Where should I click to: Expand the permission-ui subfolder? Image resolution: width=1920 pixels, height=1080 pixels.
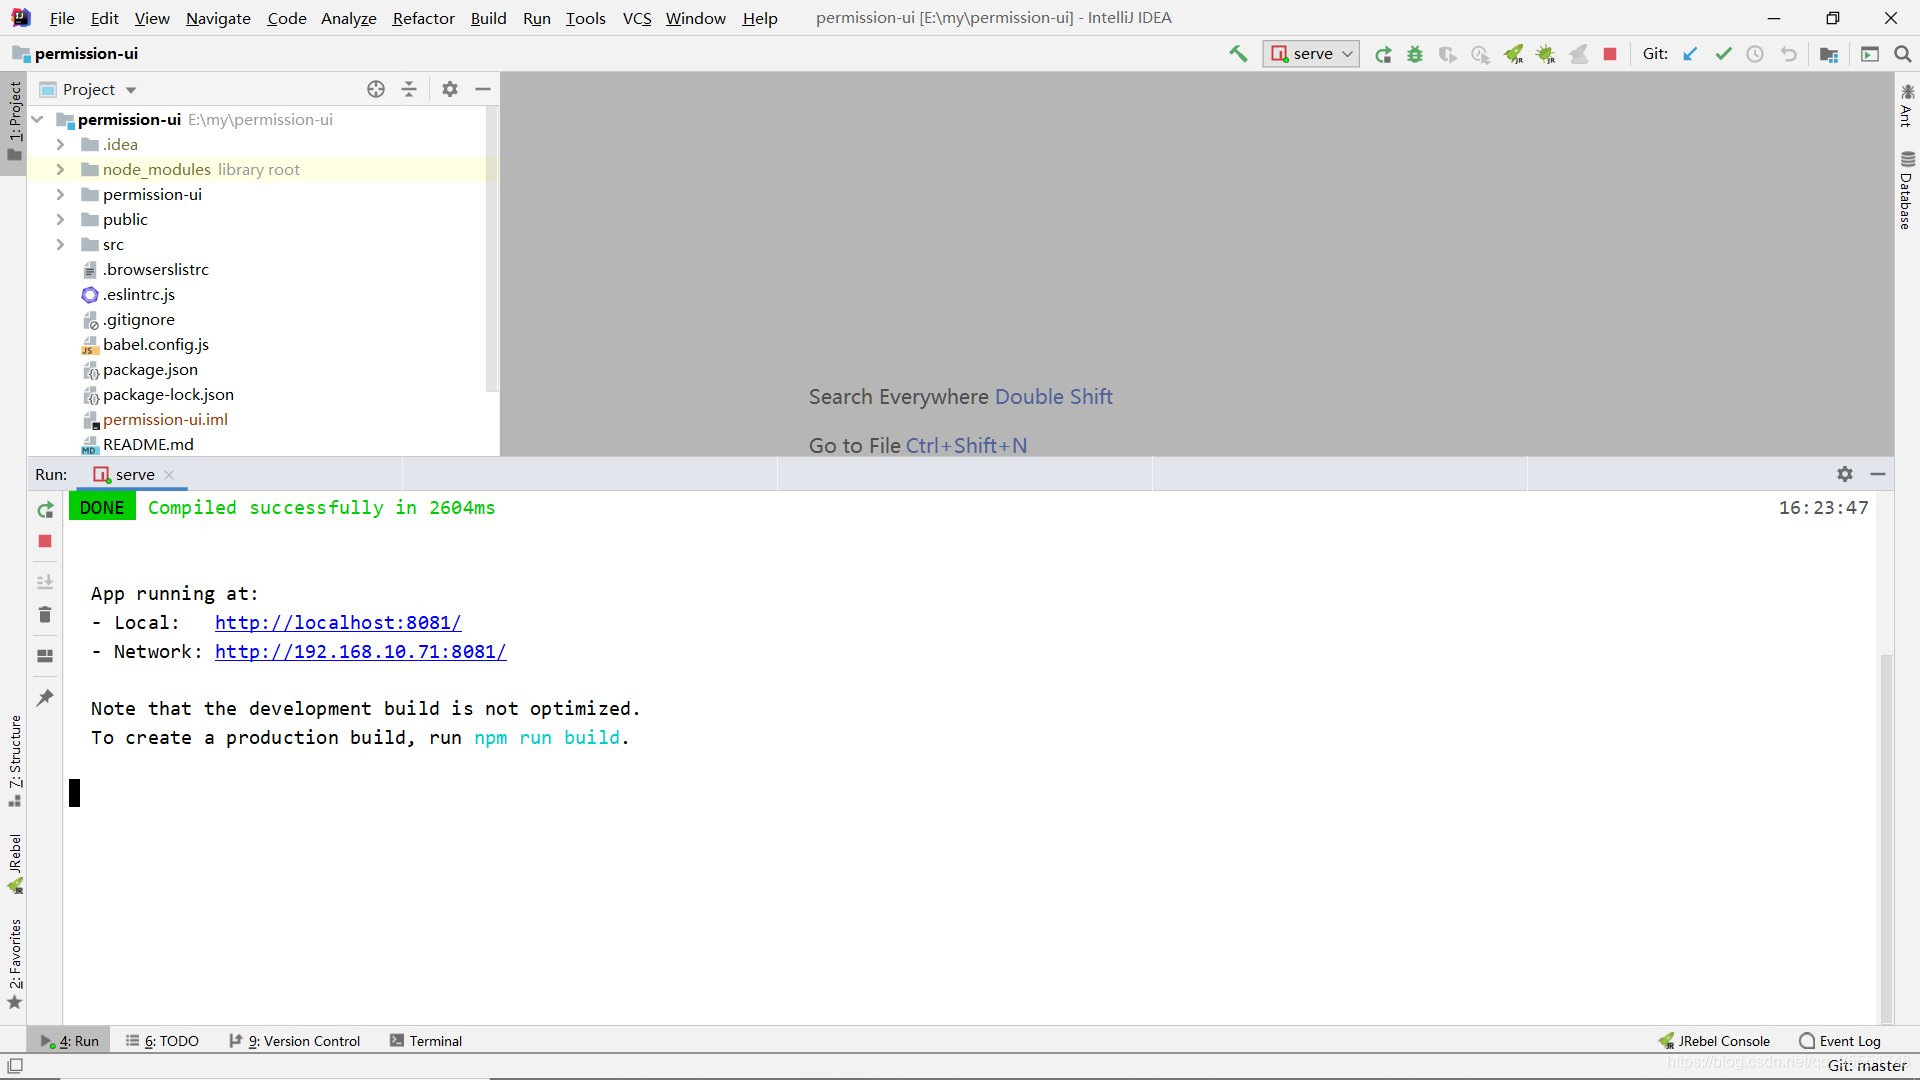(60, 194)
